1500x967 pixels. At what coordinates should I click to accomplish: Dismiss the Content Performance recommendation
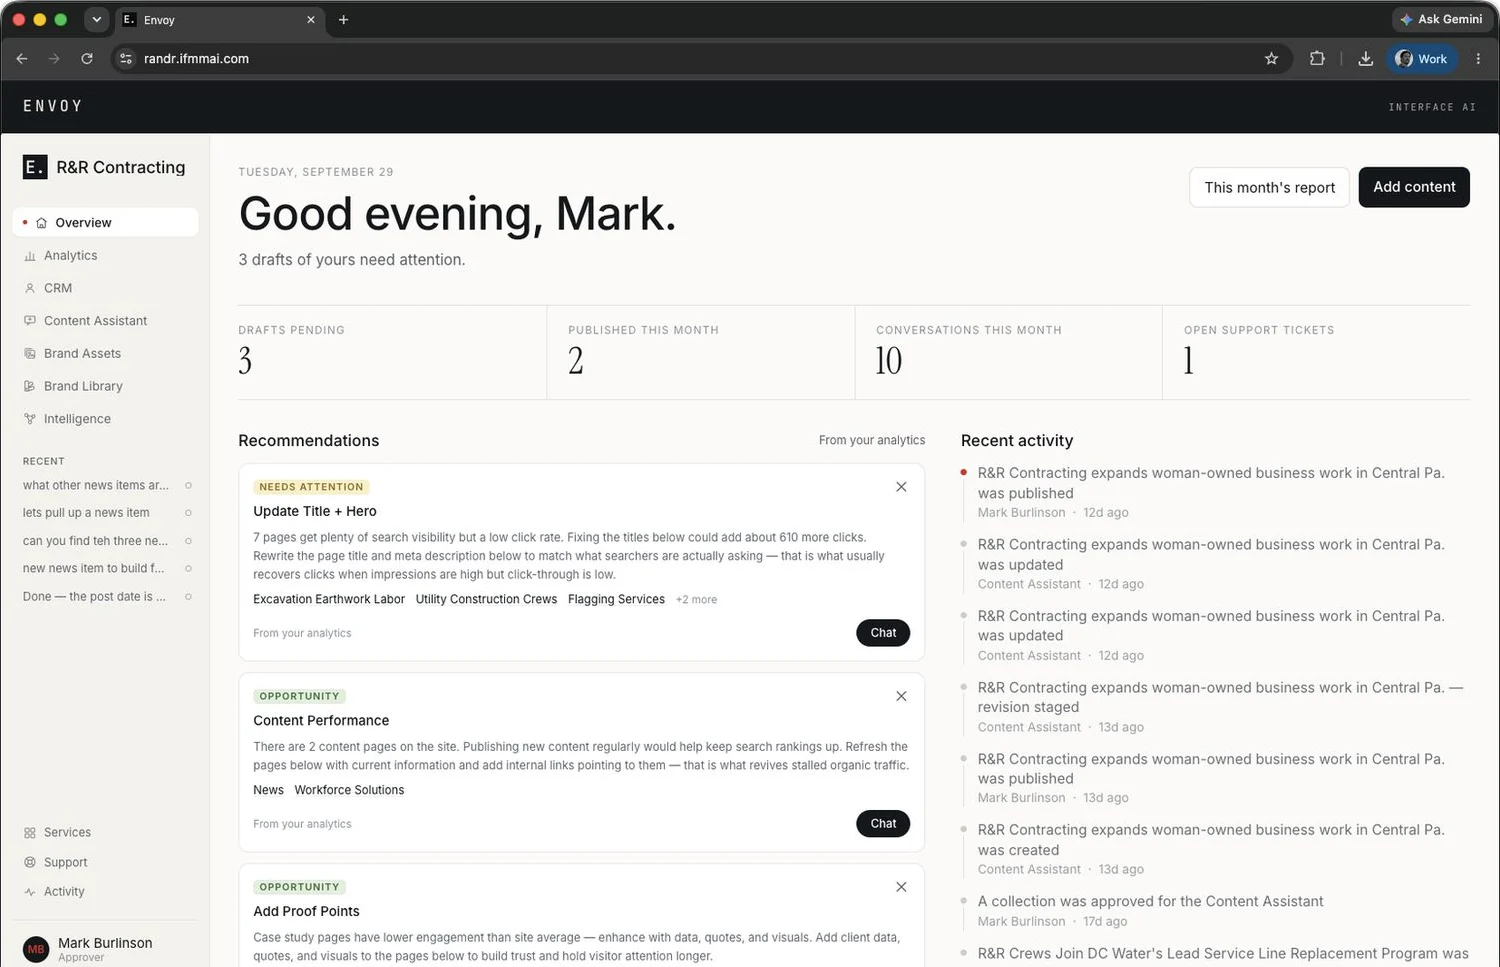pos(901,696)
